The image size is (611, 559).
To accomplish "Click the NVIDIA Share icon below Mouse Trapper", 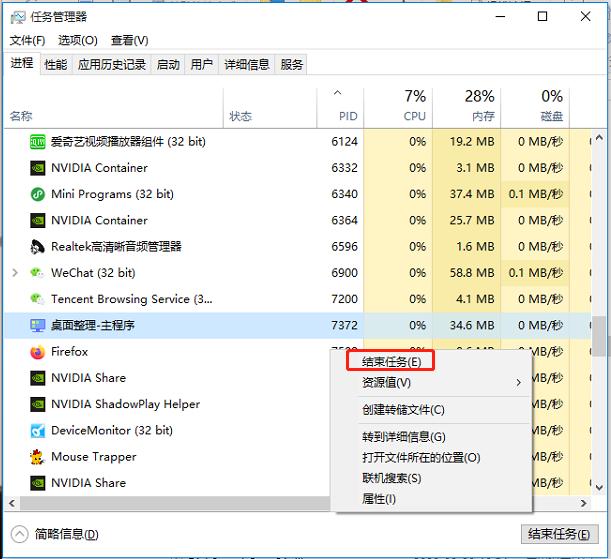I will 38,483.
